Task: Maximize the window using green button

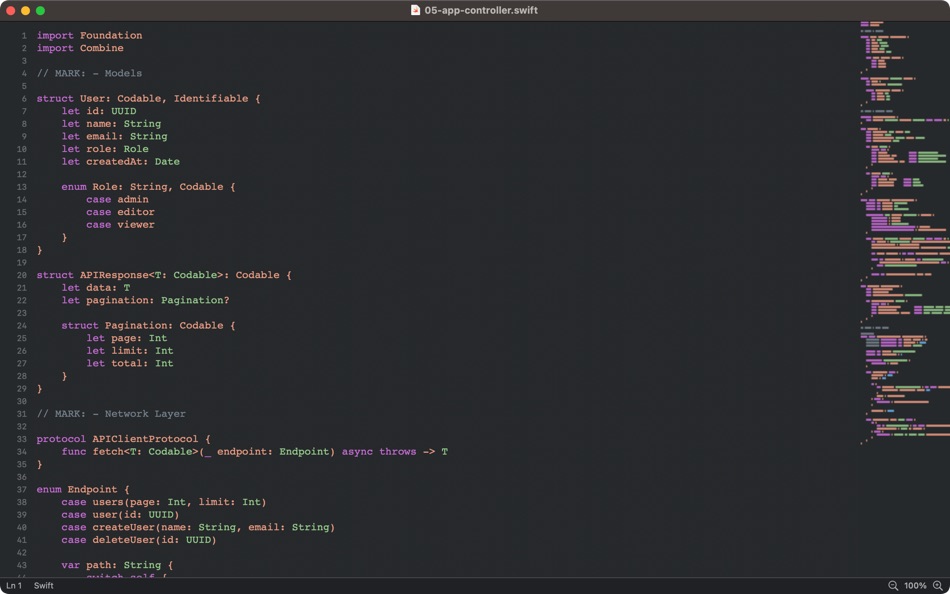Action: [40, 10]
